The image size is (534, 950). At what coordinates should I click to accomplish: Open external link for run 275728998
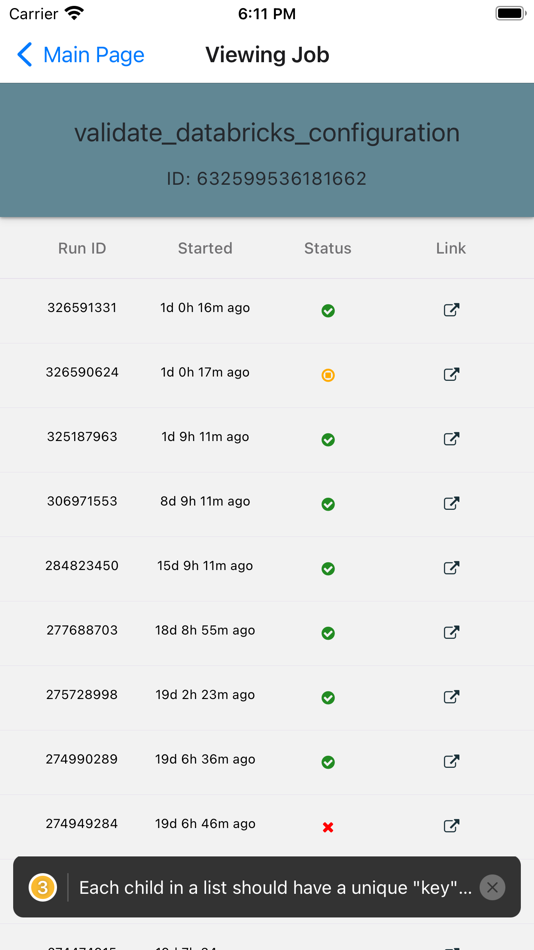pos(451,697)
